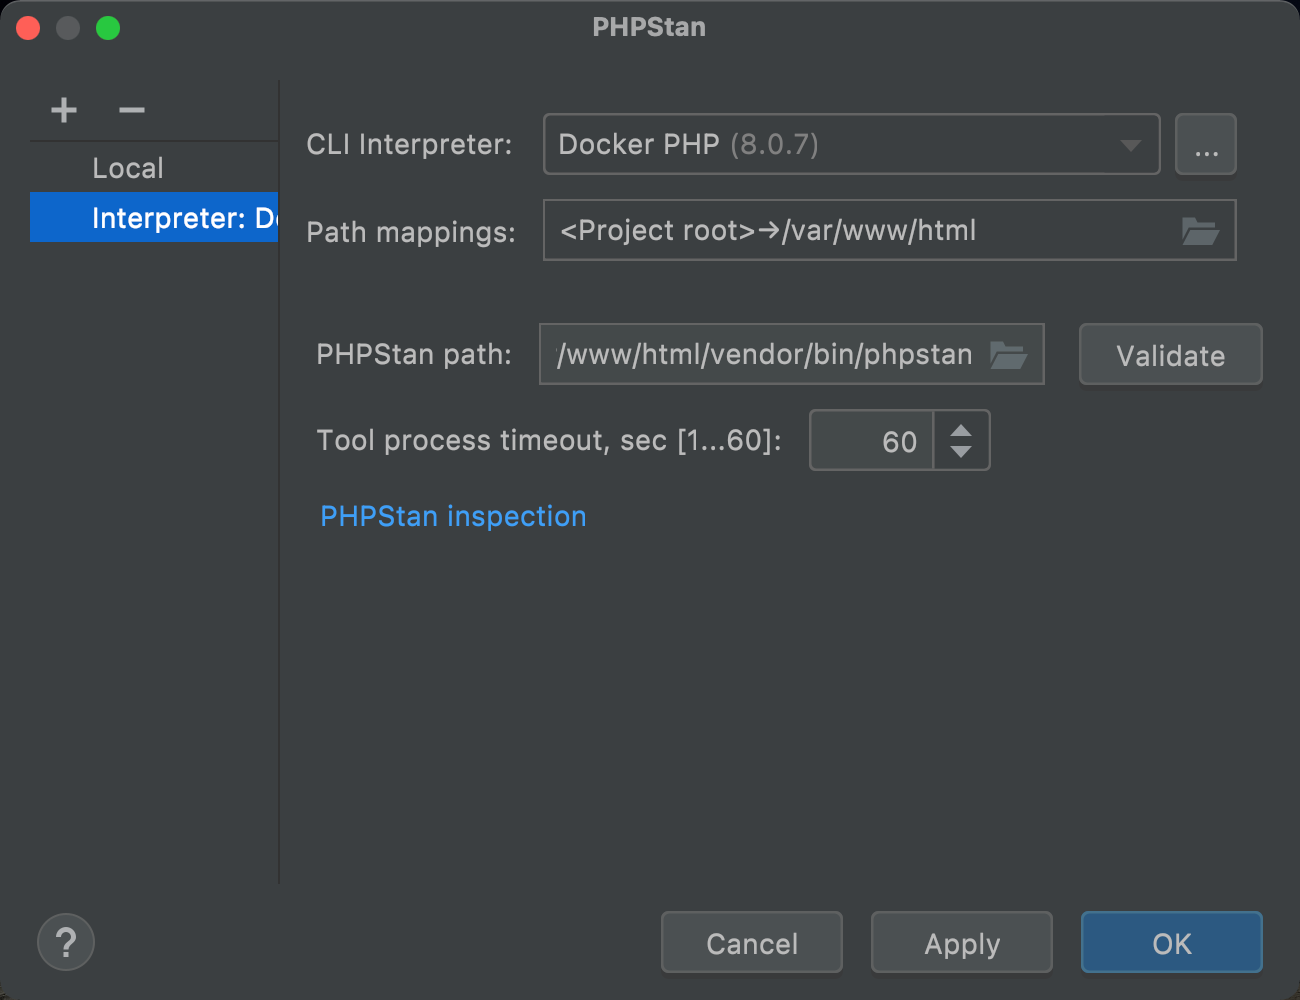This screenshot has width=1300, height=1000.
Task: Click the Path mappings text field
Action: pyautogui.click(x=860, y=231)
